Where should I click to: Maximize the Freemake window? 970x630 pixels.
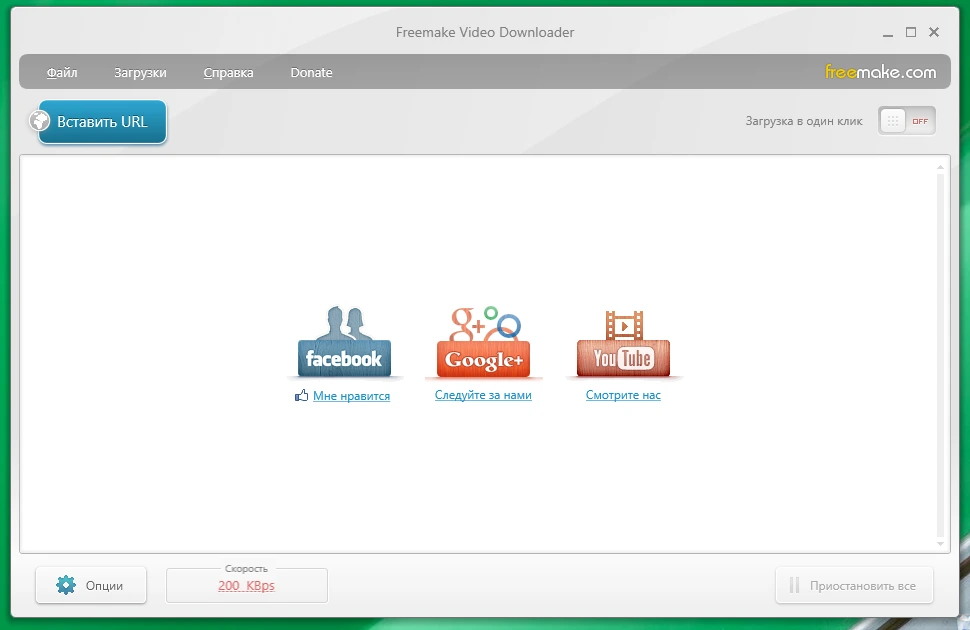pyautogui.click(x=911, y=32)
